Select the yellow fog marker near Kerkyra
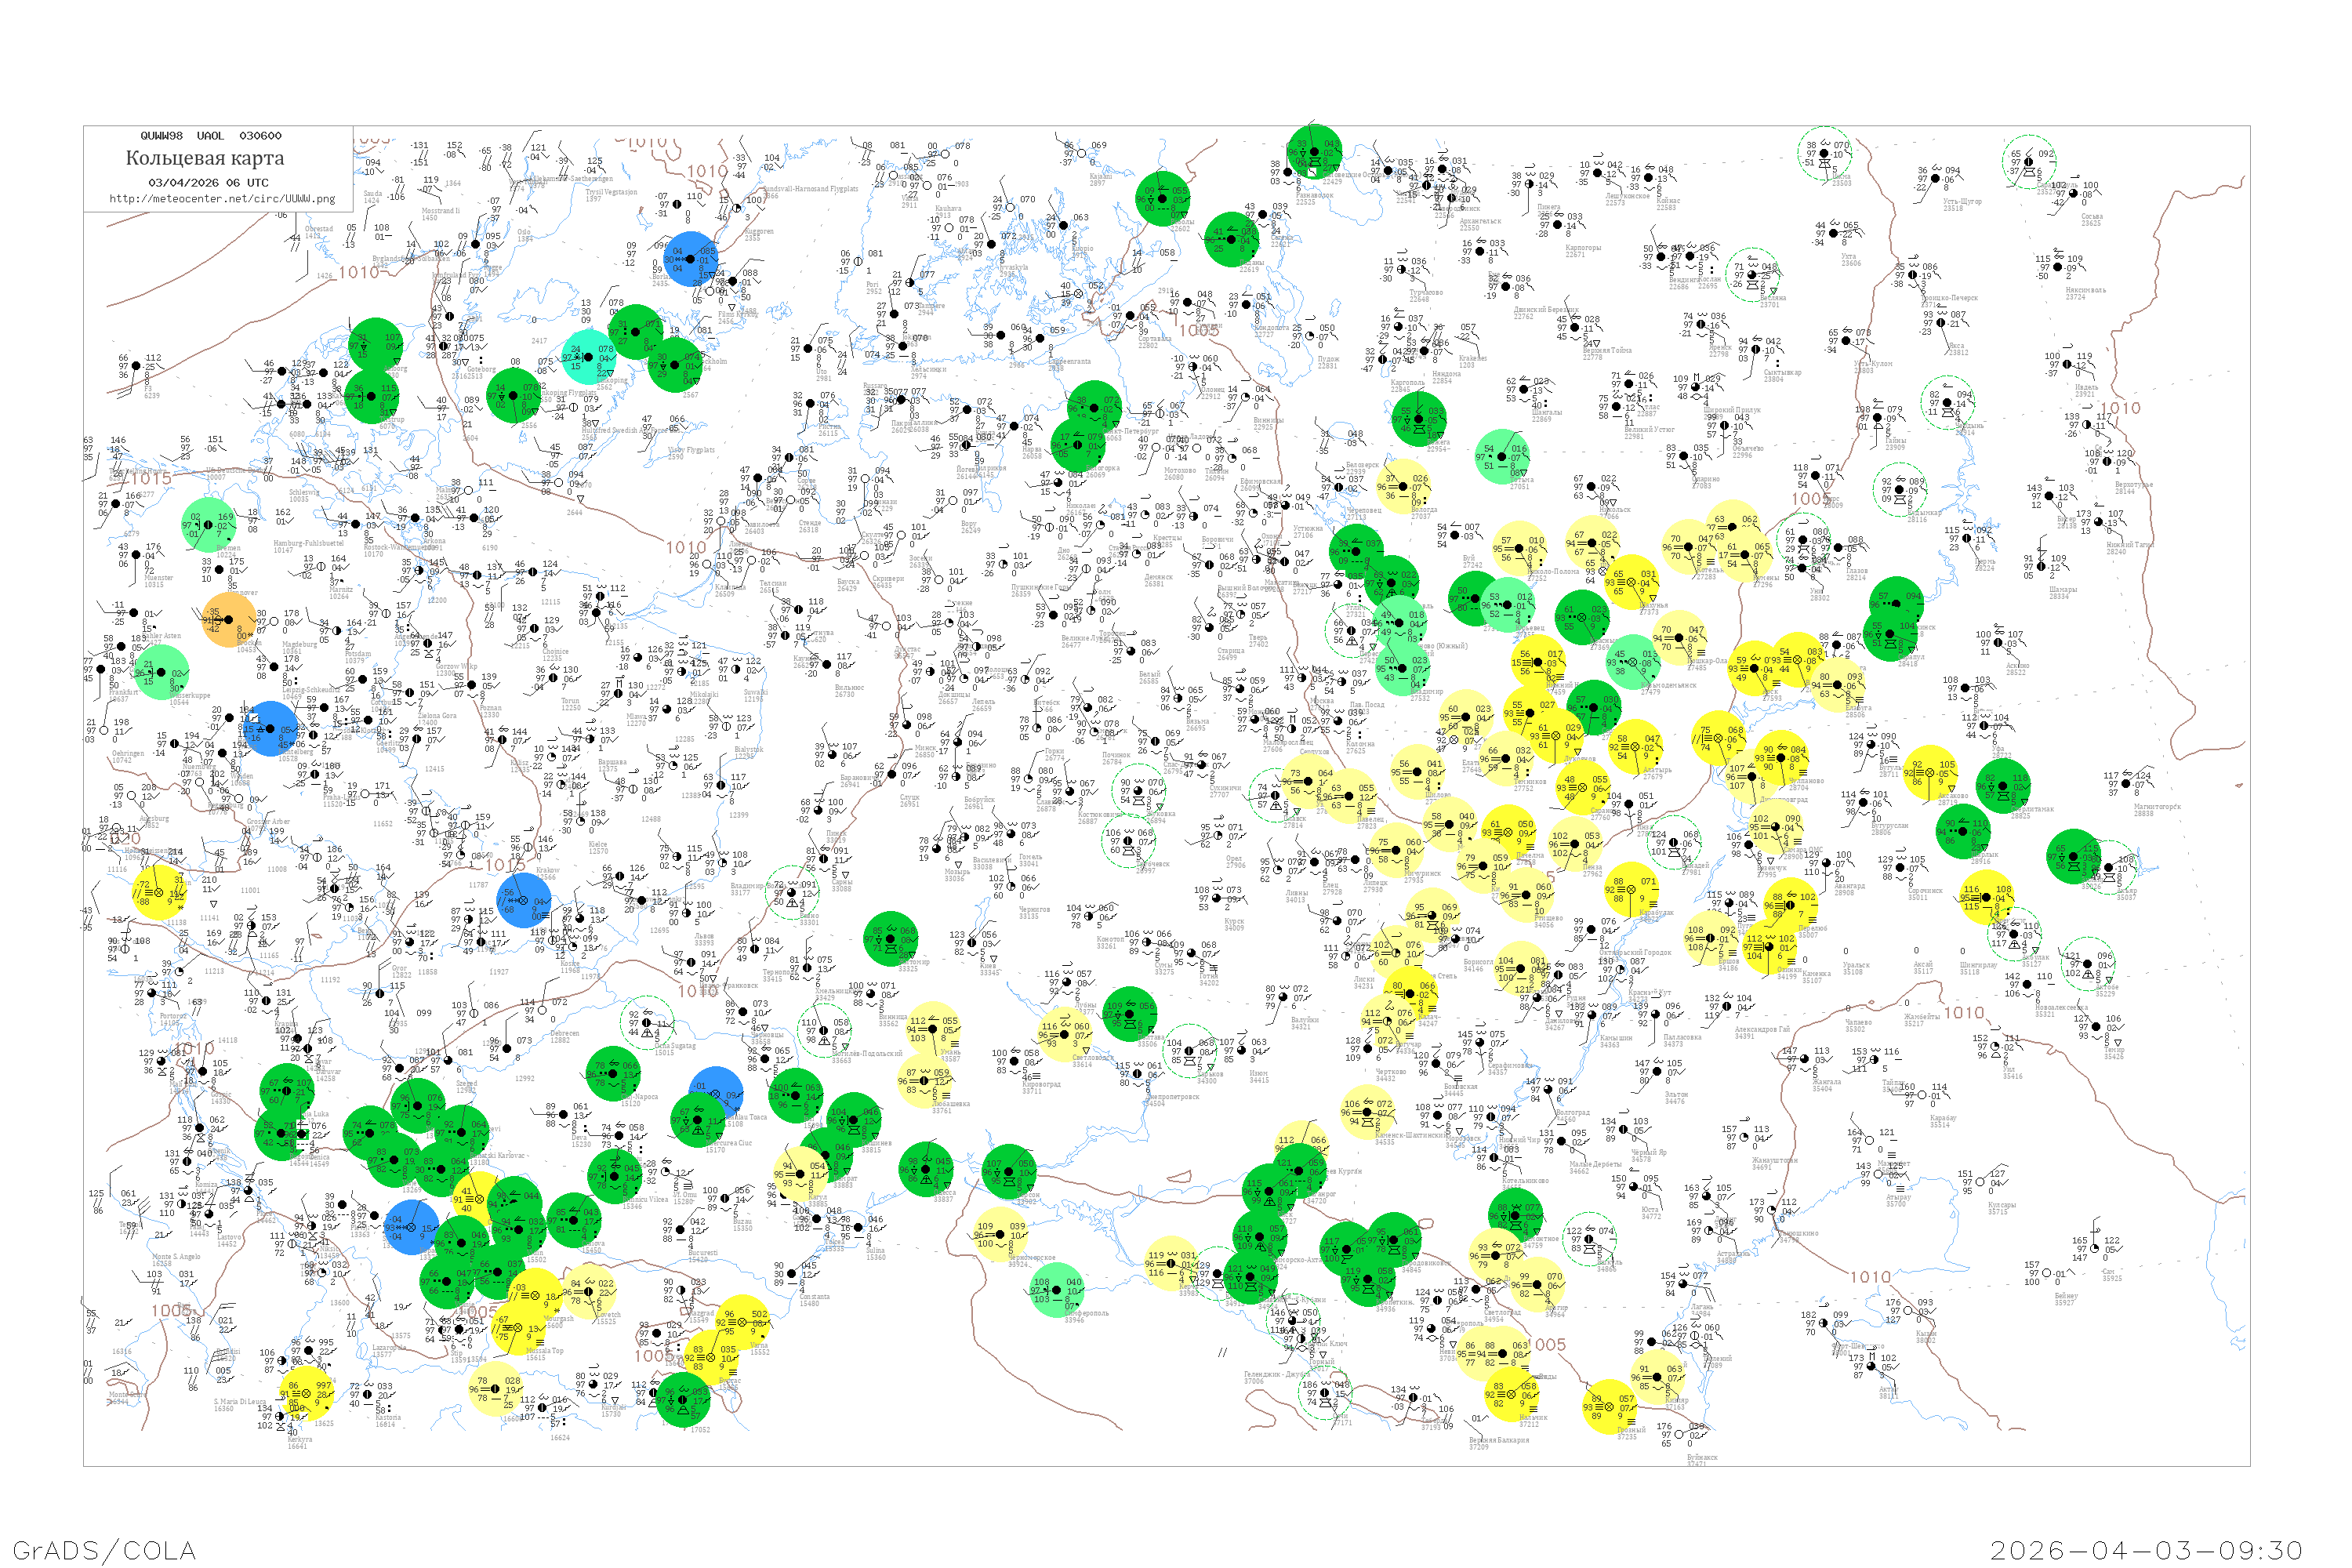This screenshot has height=1568, width=2352. point(305,1393)
